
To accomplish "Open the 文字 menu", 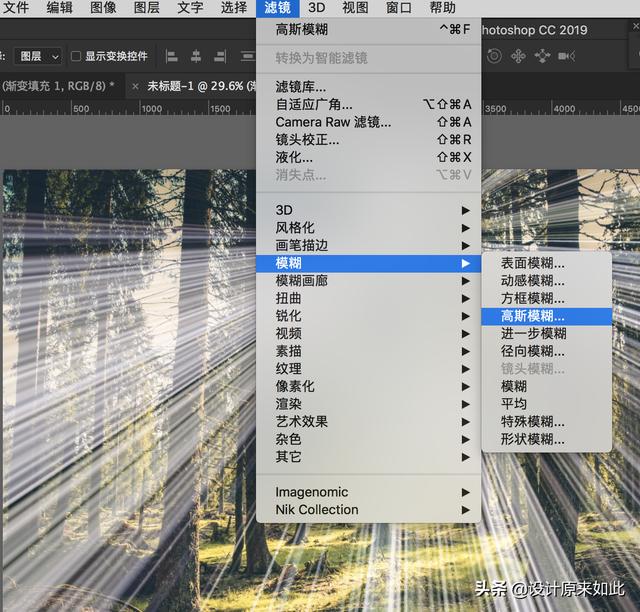I will click(190, 7).
